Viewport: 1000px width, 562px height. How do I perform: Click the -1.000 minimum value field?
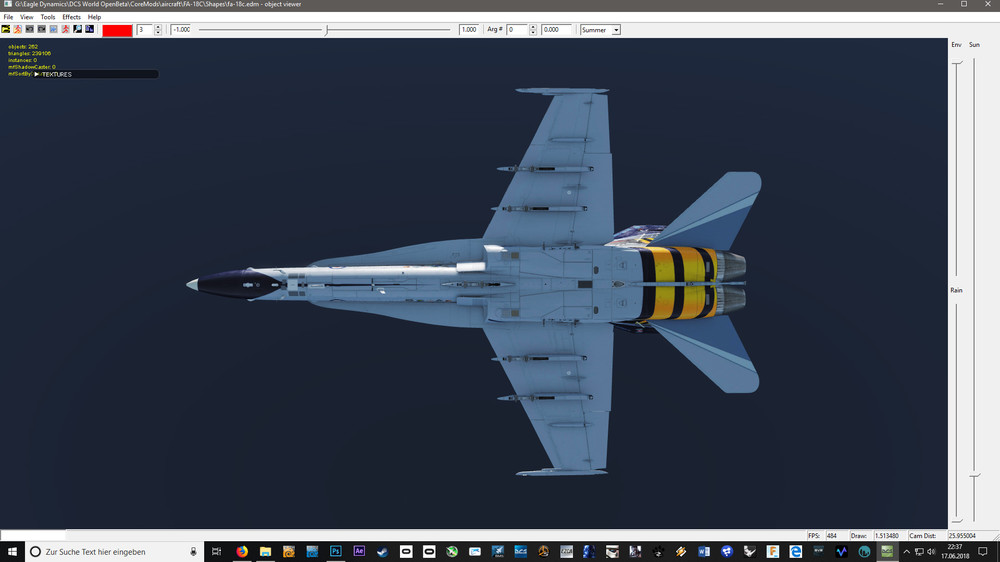pos(181,30)
